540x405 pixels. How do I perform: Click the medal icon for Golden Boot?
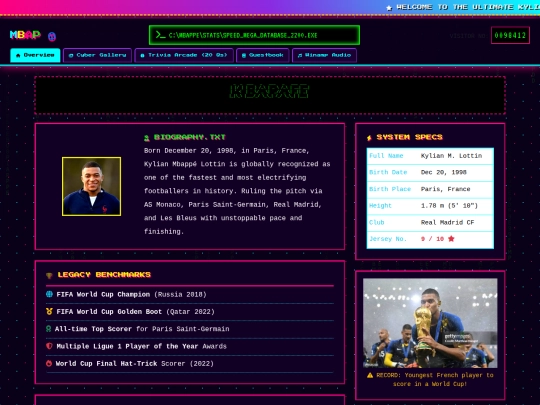[49, 311]
